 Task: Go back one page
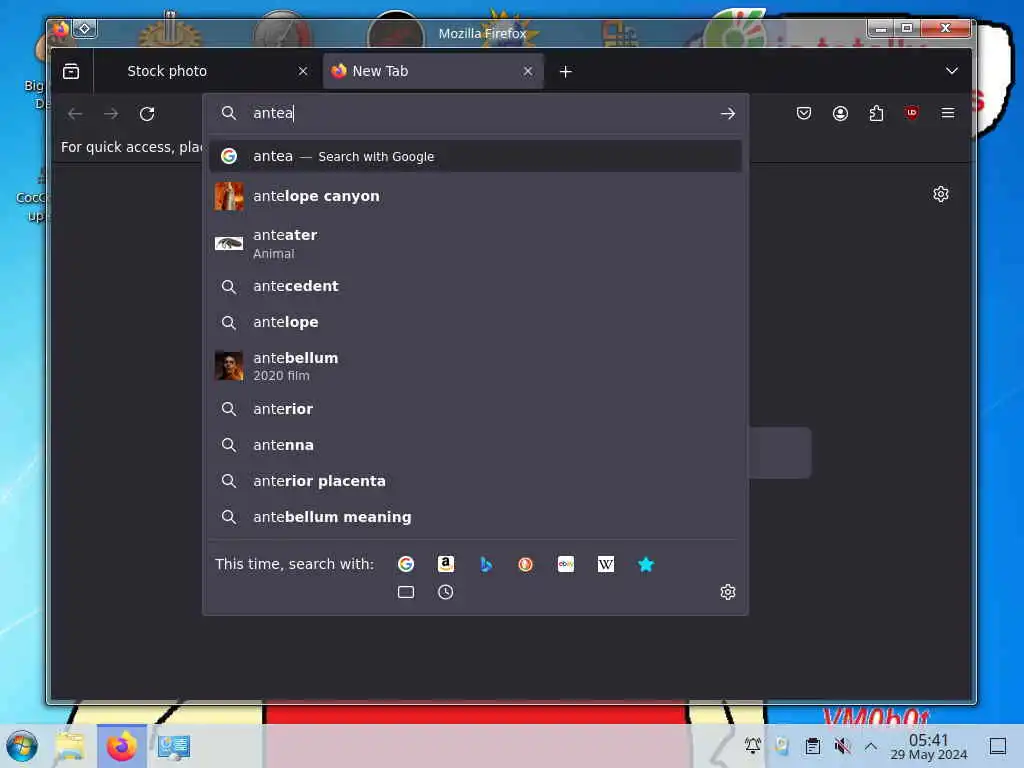coord(74,114)
